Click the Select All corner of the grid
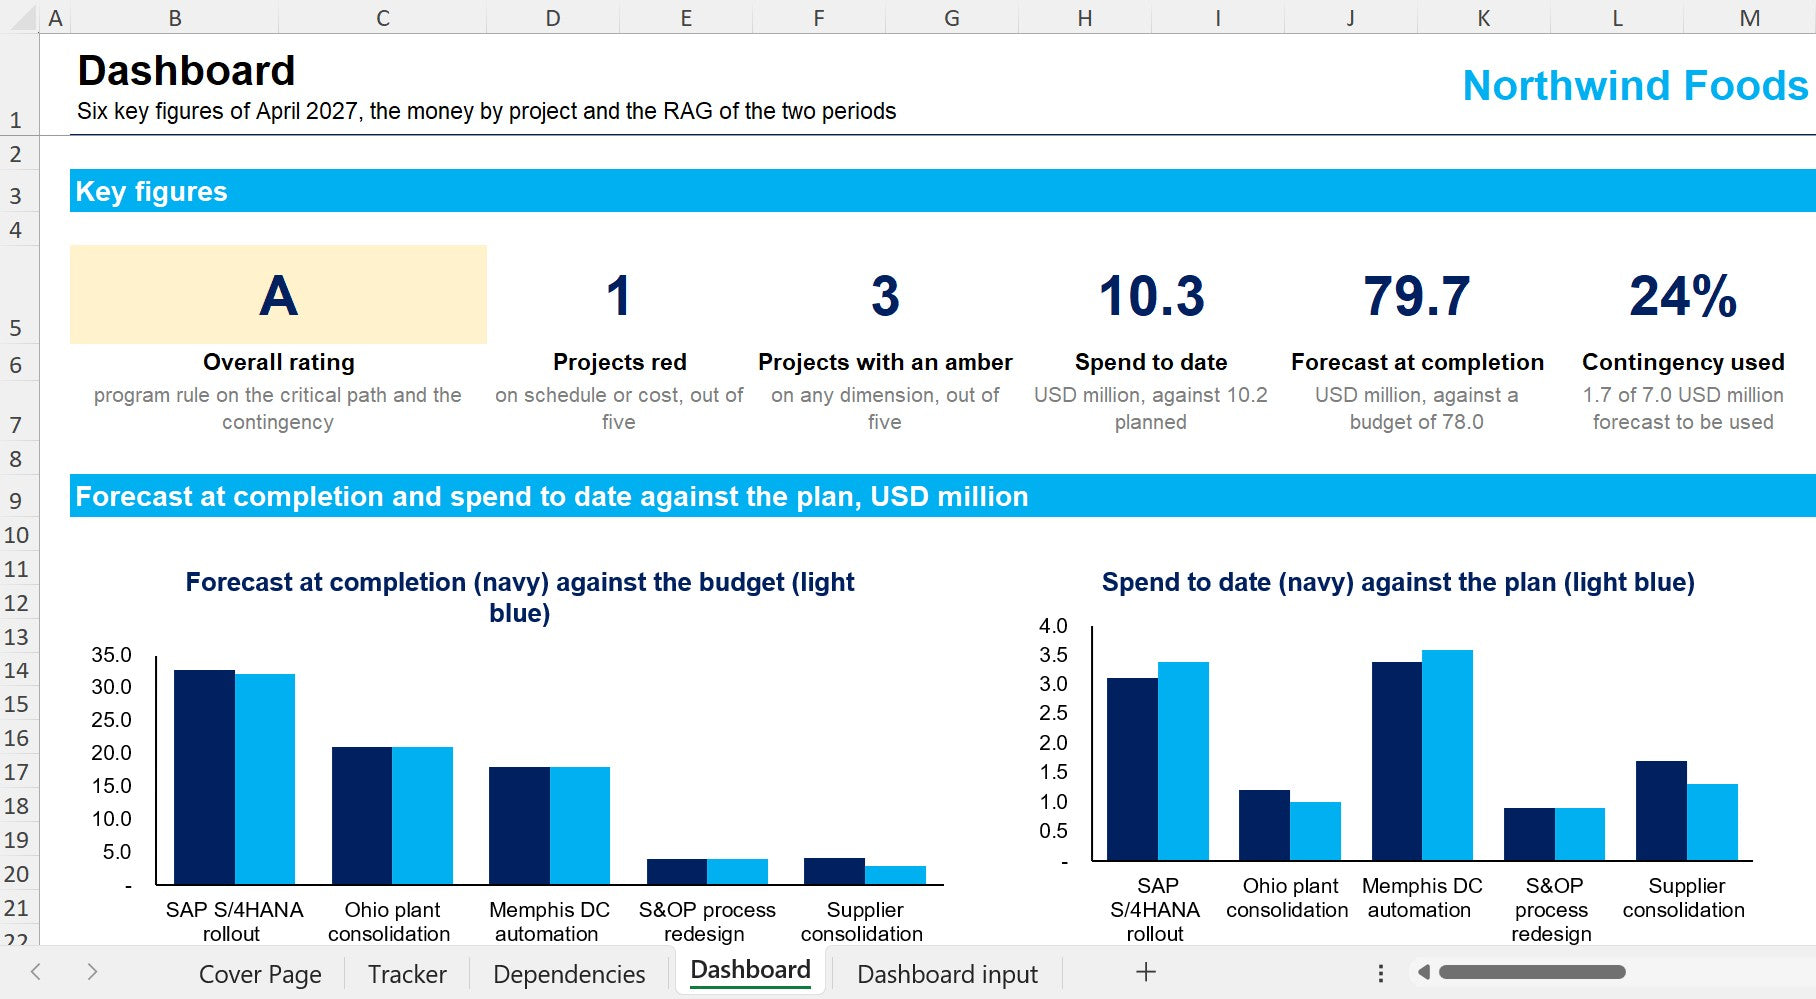 [x=20, y=17]
